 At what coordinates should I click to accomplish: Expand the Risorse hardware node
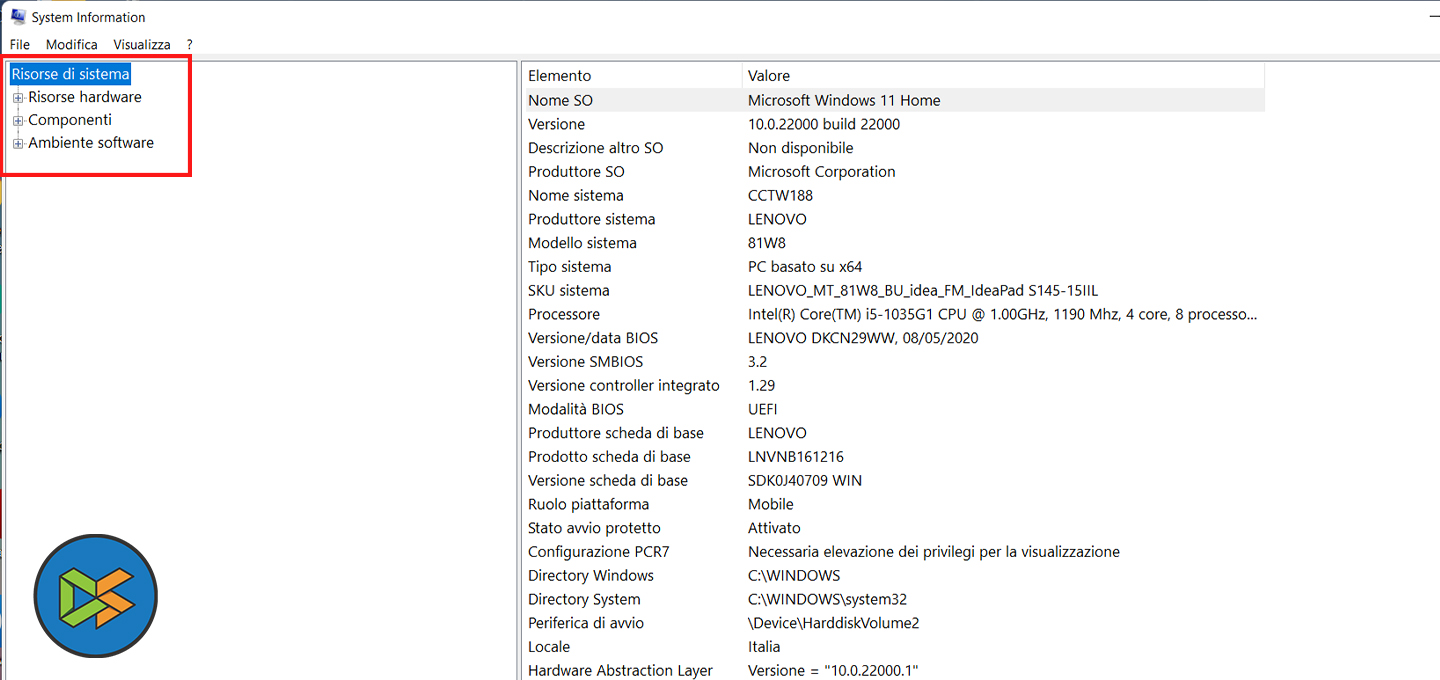18,98
